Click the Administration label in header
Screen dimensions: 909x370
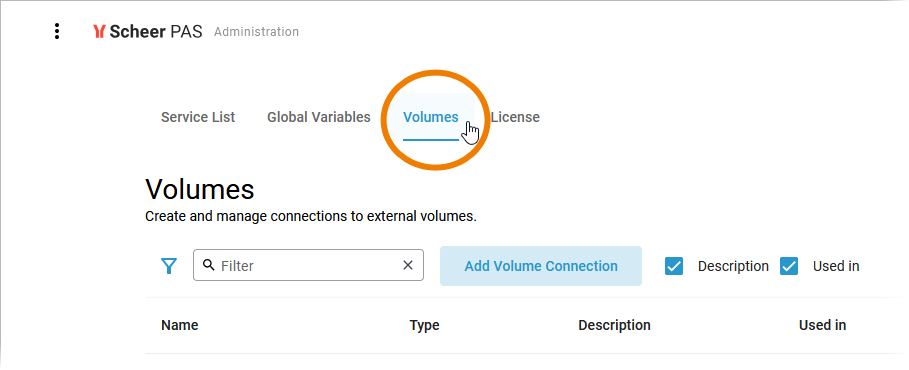point(256,32)
